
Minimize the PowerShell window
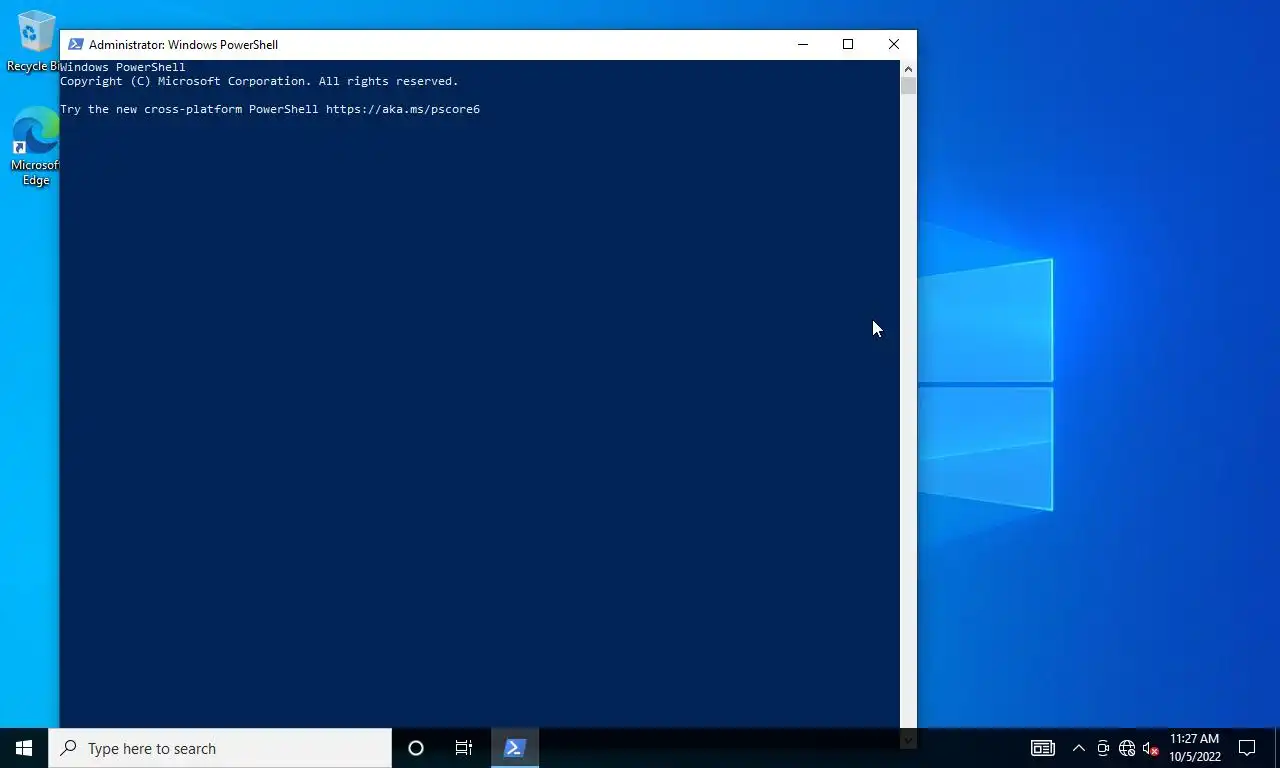pos(803,44)
